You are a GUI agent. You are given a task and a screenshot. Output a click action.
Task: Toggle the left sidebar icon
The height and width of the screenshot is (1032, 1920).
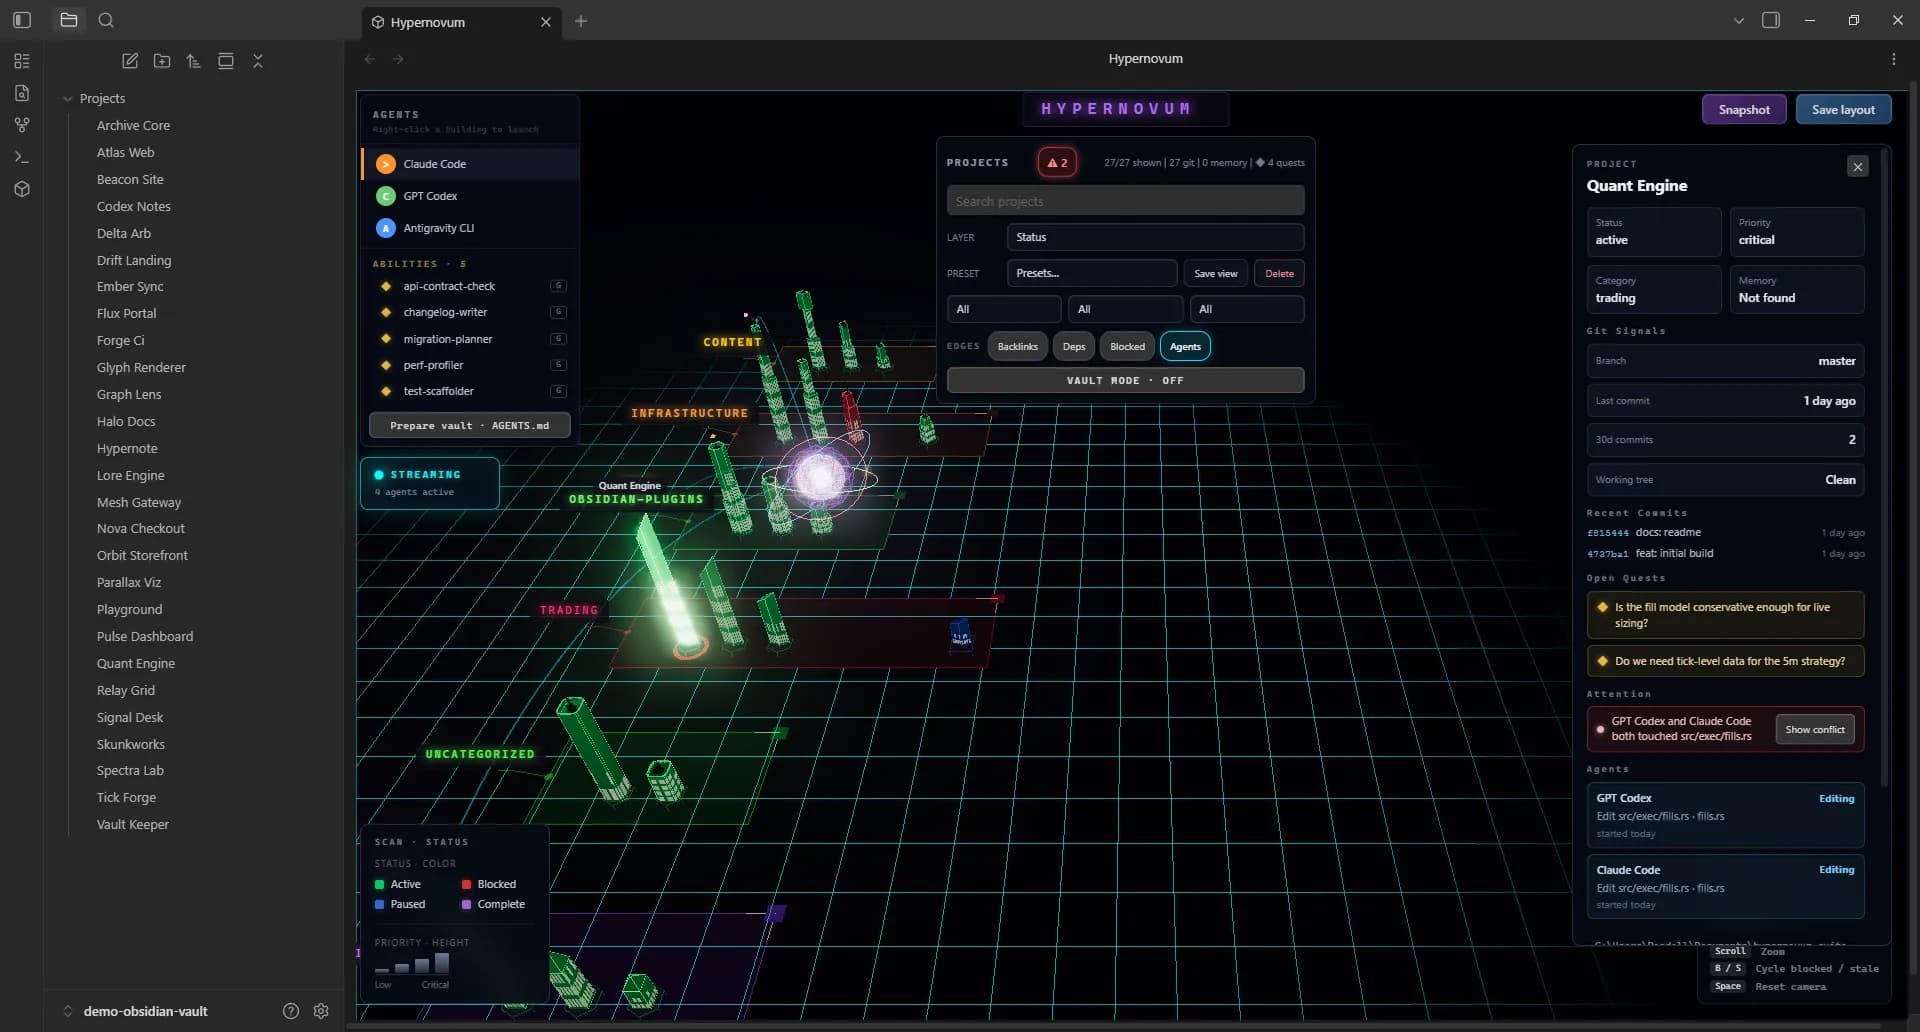[x=22, y=20]
